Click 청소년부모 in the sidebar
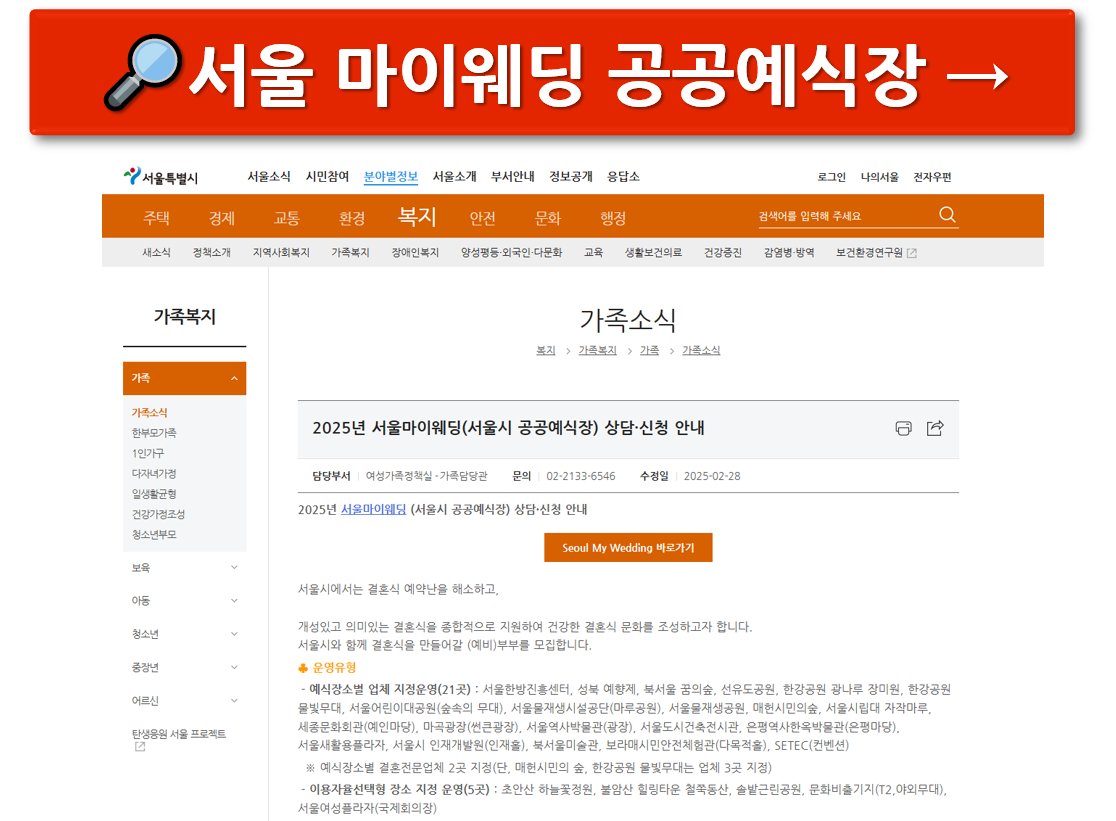1116x821 pixels. point(154,534)
